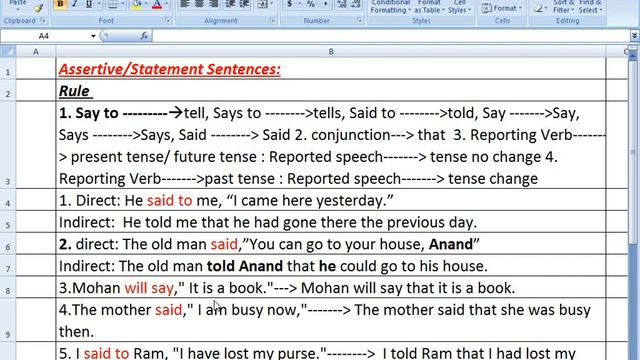This screenshot has height=360, width=640.
Task: Click the Name Box showing A4
Action: (x=44, y=36)
